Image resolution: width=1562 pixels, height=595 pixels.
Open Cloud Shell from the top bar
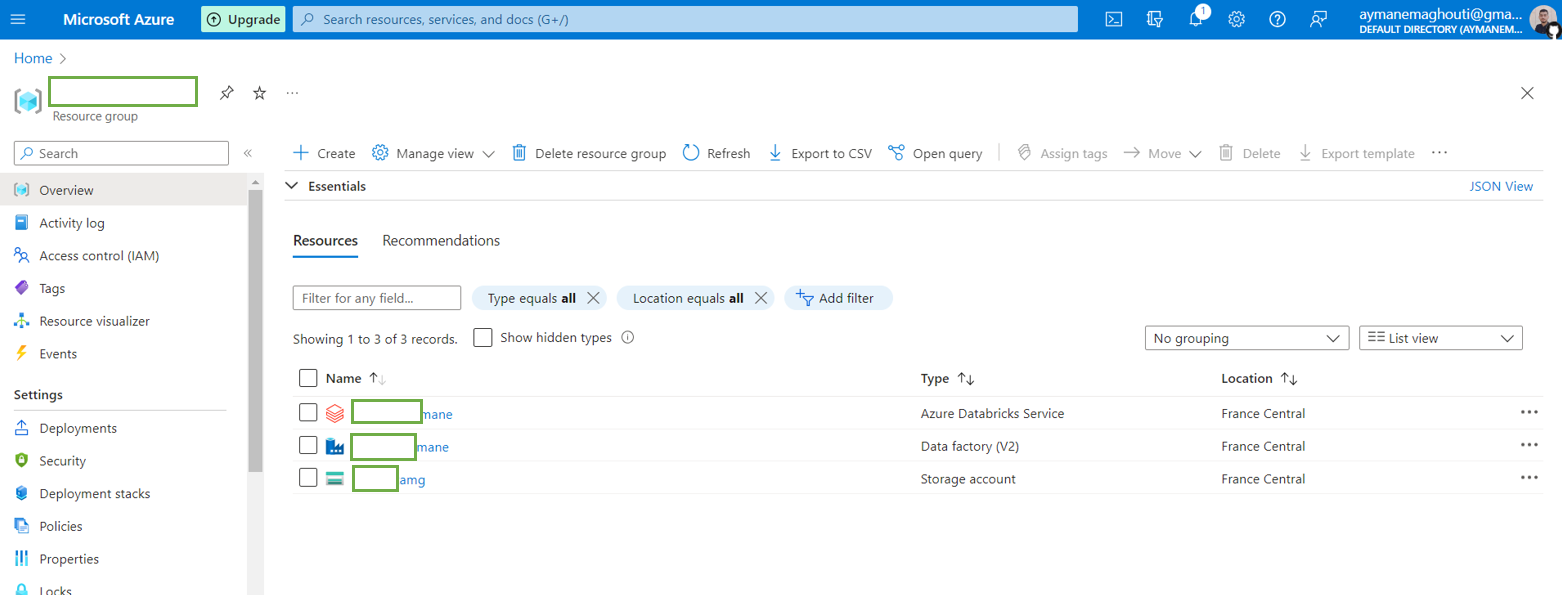pyautogui.click(x=1114, y=19)
